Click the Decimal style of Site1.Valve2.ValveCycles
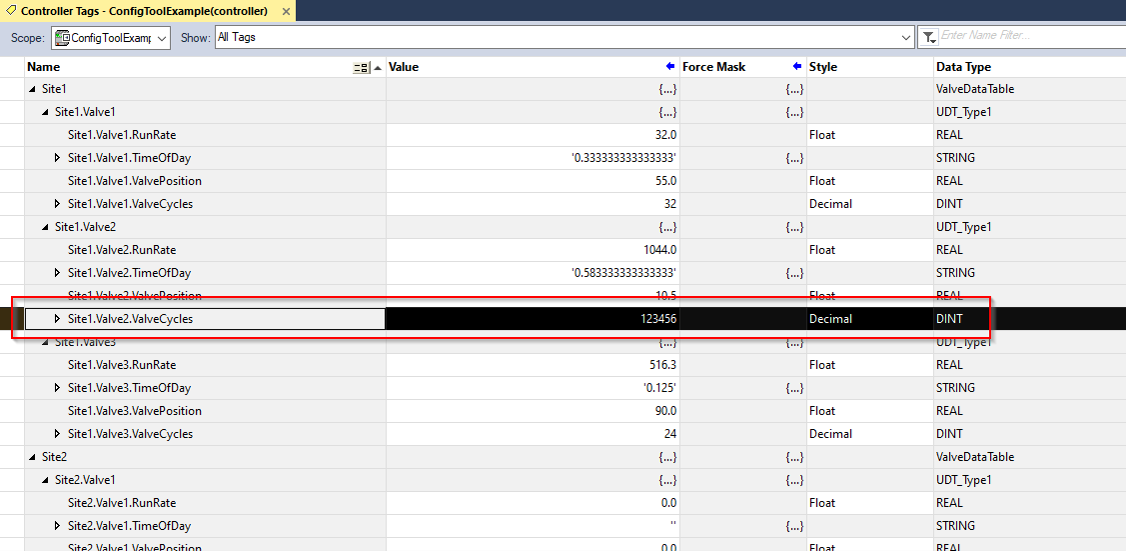The image size is (1126, 551). 830,318
